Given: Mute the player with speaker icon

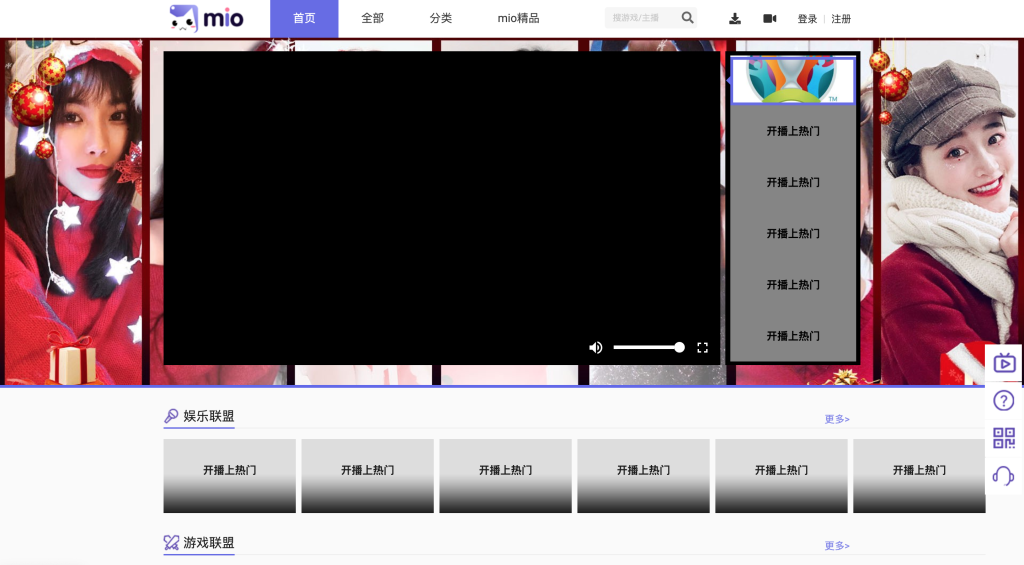Looking at the screenshot, I should tap(596, 347).
